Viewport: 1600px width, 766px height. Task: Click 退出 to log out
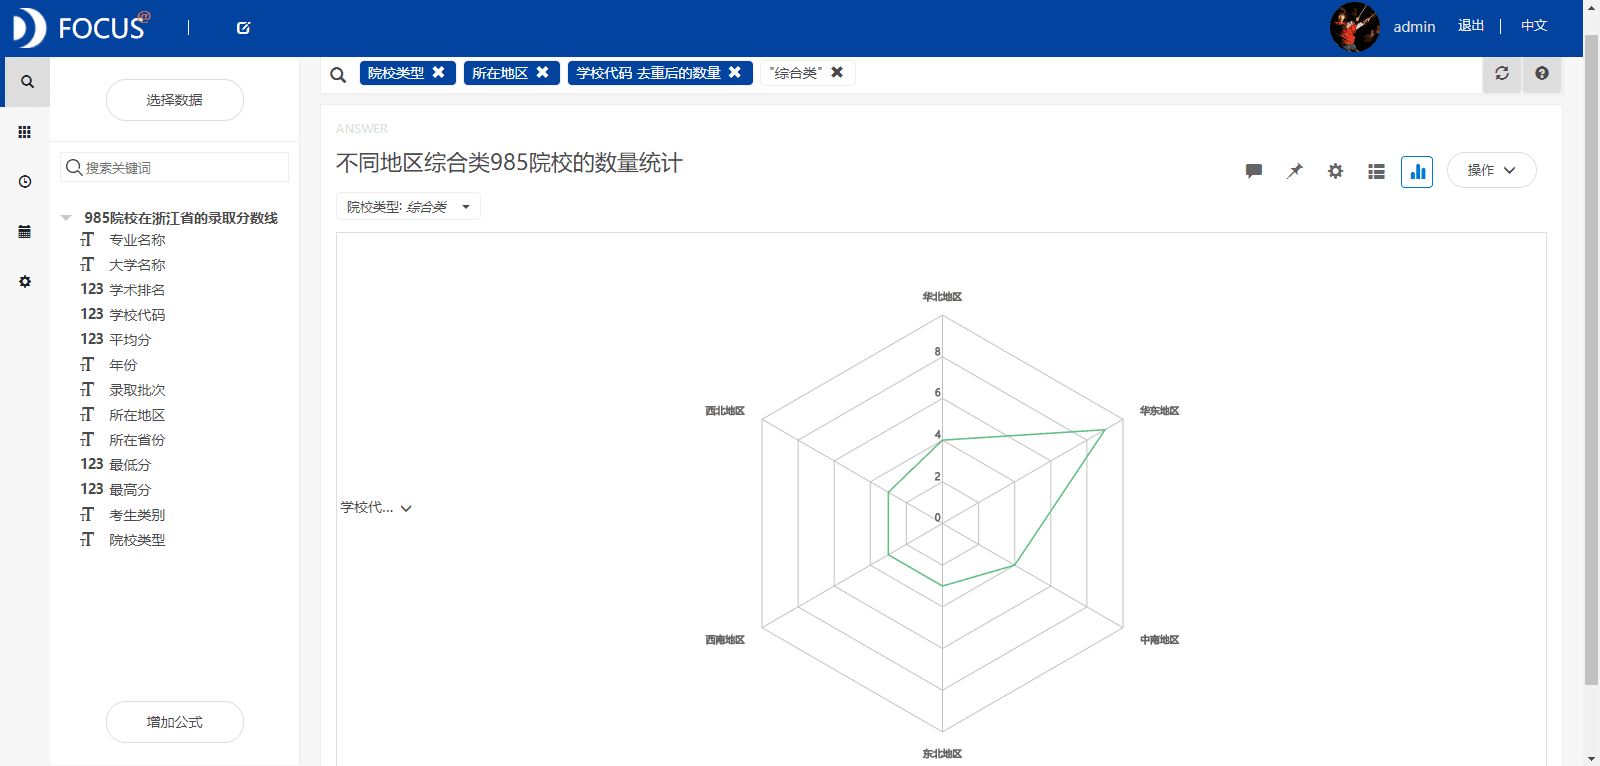coord(1471,26)
